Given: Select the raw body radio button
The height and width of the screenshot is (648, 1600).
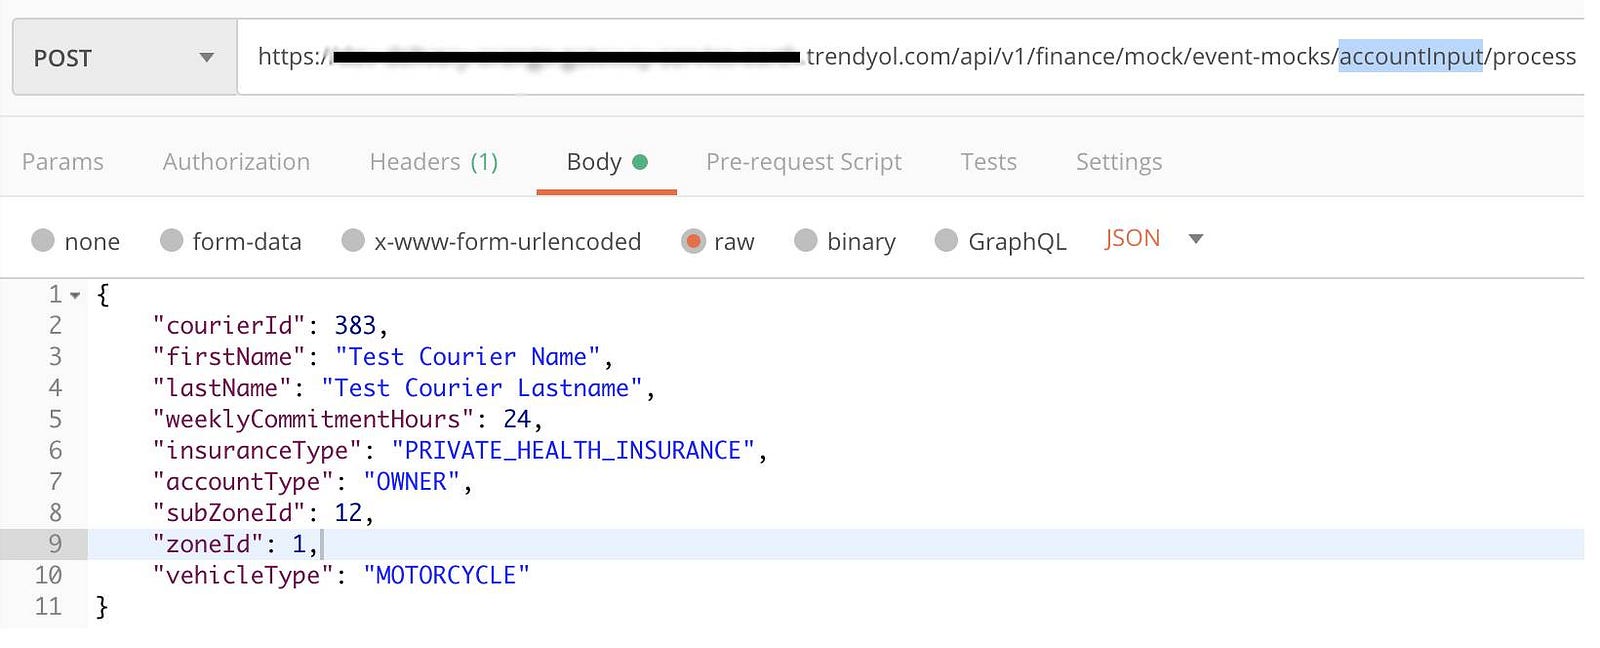Looking at the screenshot, I should (x=693, y=241).
